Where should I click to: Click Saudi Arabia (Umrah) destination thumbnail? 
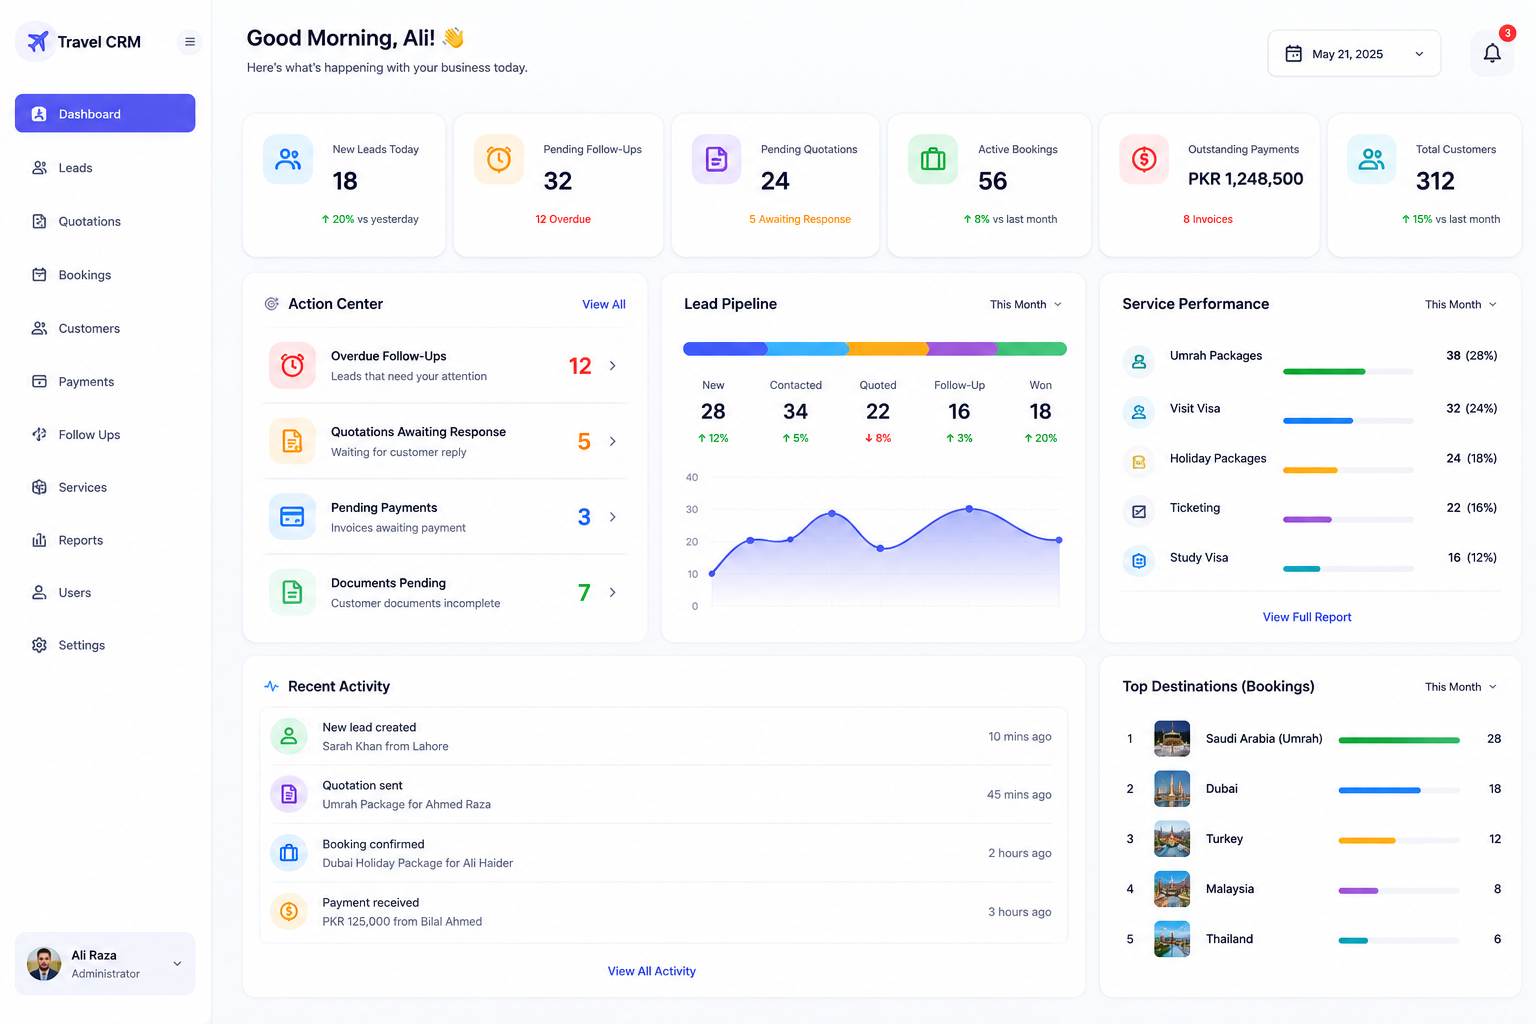(1172, 738)
